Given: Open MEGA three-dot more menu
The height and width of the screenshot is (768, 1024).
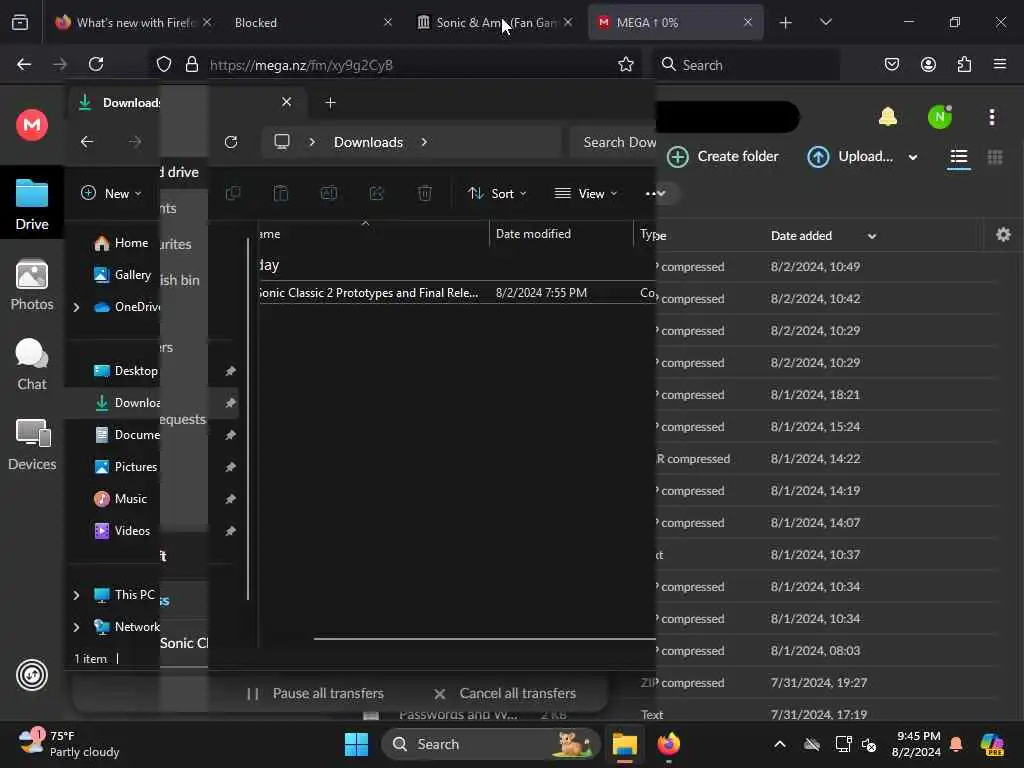Looking at the screenshot, I should [x=992, y=117].
